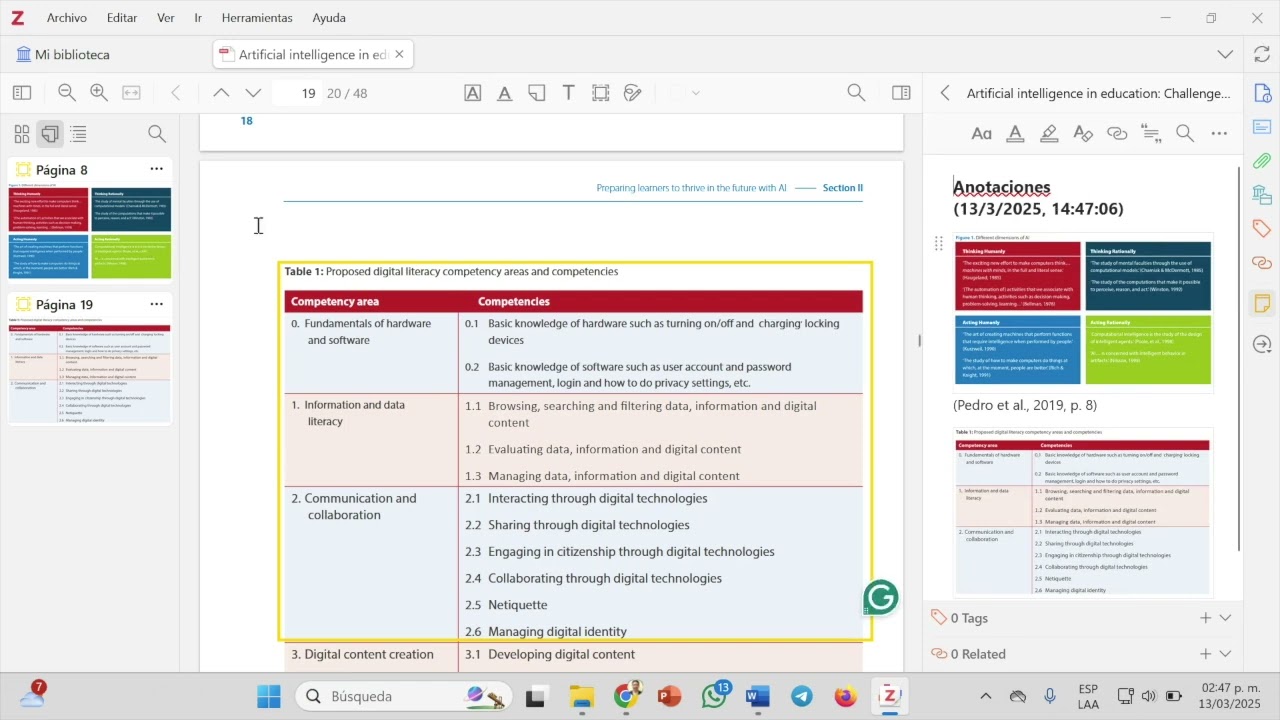Switch to Mi biblioteca tab
The height and width of the screenshot is (720, 1280).
(x=63, y=54)
